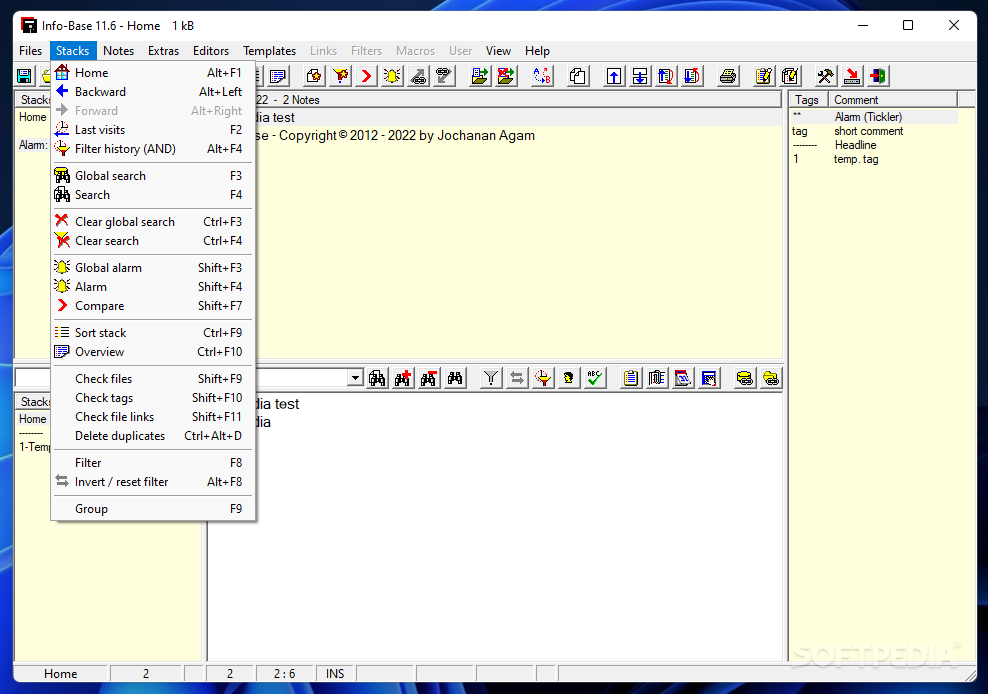Click the clipboard icon in lower toolbar
The image size is (988, 694).
[630, 378]
